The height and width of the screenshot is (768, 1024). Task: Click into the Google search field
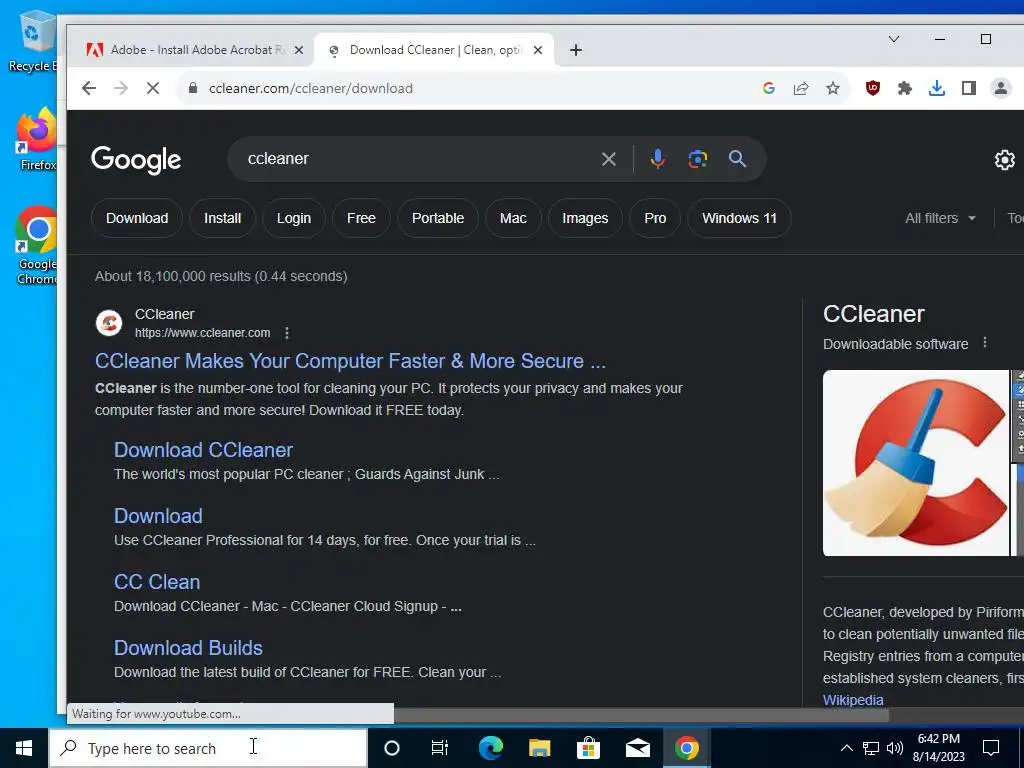418,159
